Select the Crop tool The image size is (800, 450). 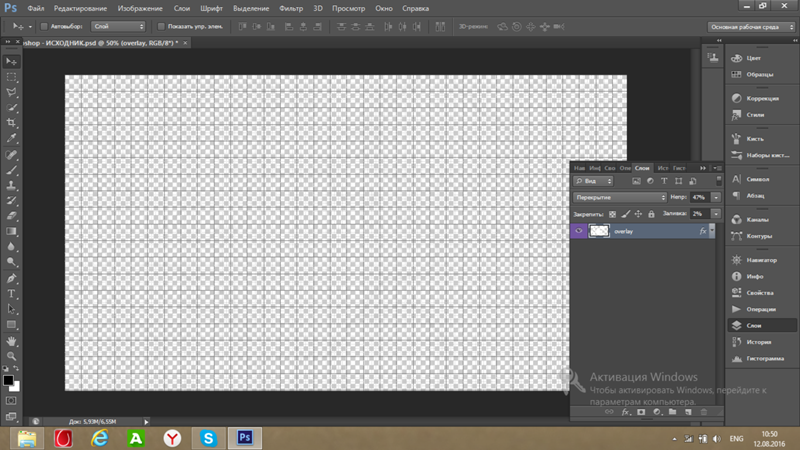[12, 122]
